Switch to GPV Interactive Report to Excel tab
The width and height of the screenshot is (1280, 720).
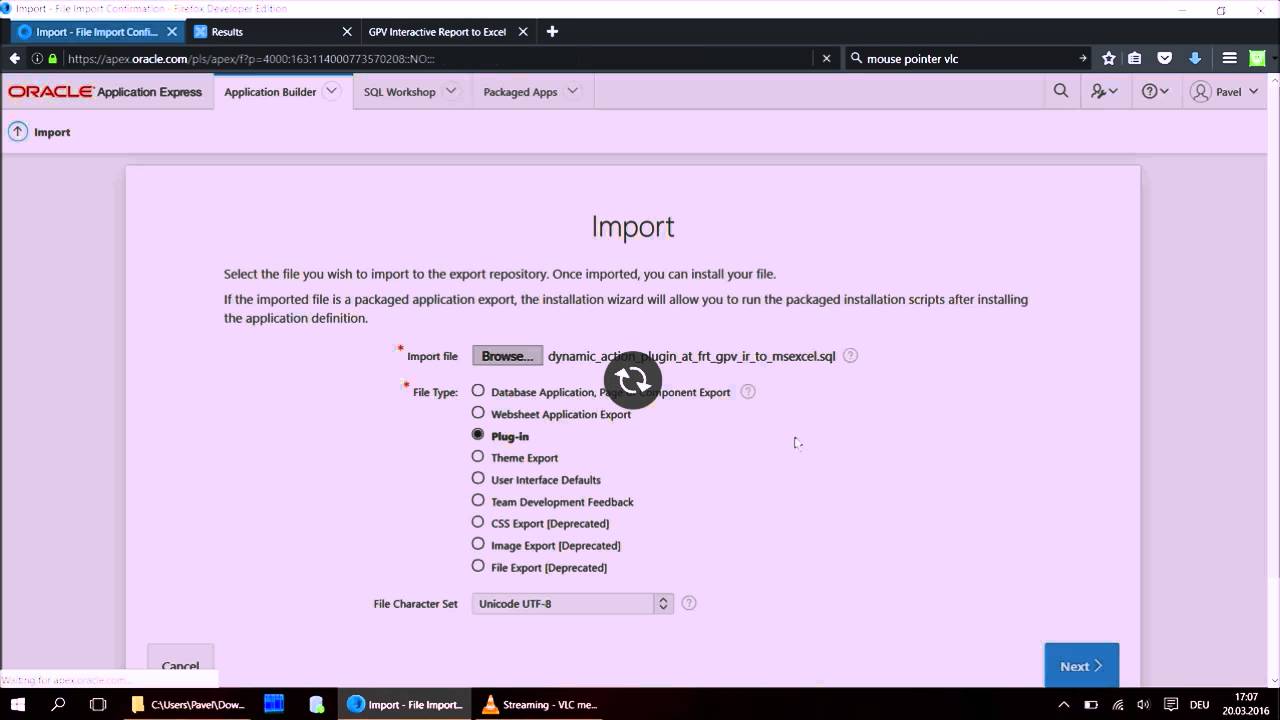pos(438,32)
